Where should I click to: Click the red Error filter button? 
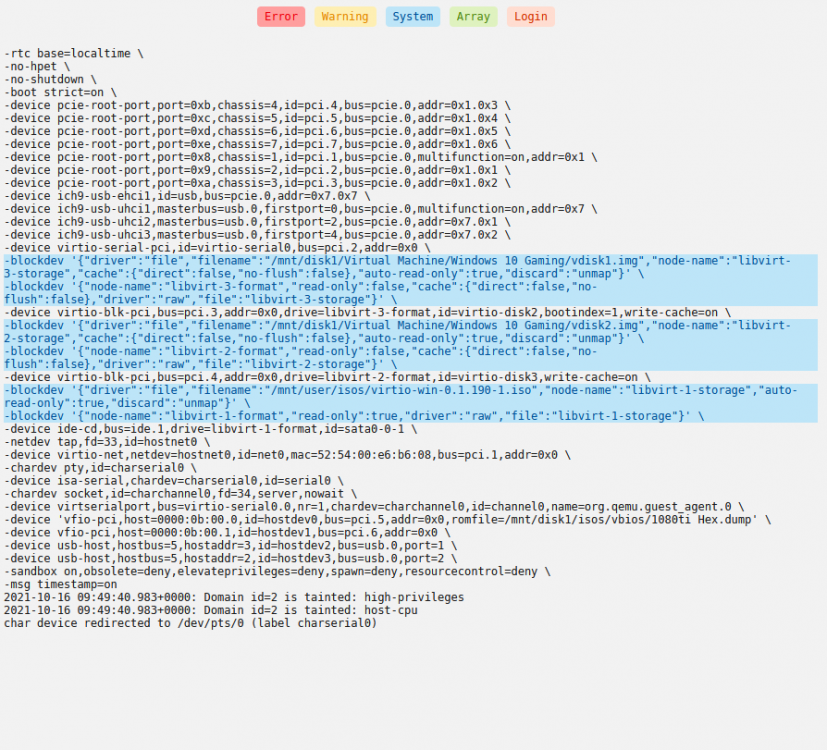pyautogui.click(x=281, y=17)
